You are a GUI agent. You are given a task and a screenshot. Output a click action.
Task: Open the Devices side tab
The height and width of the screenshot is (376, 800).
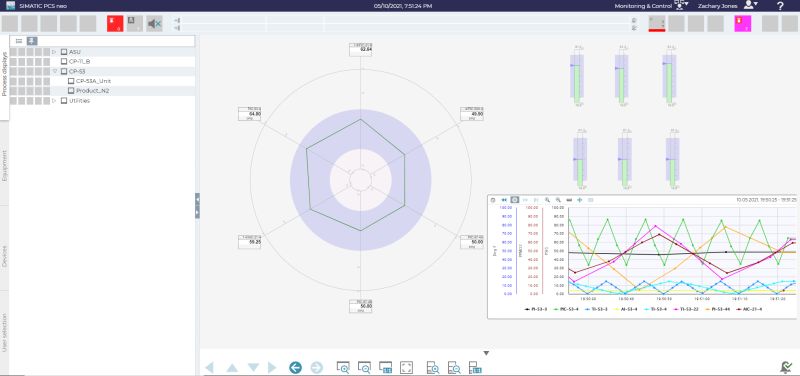[5, 256]
